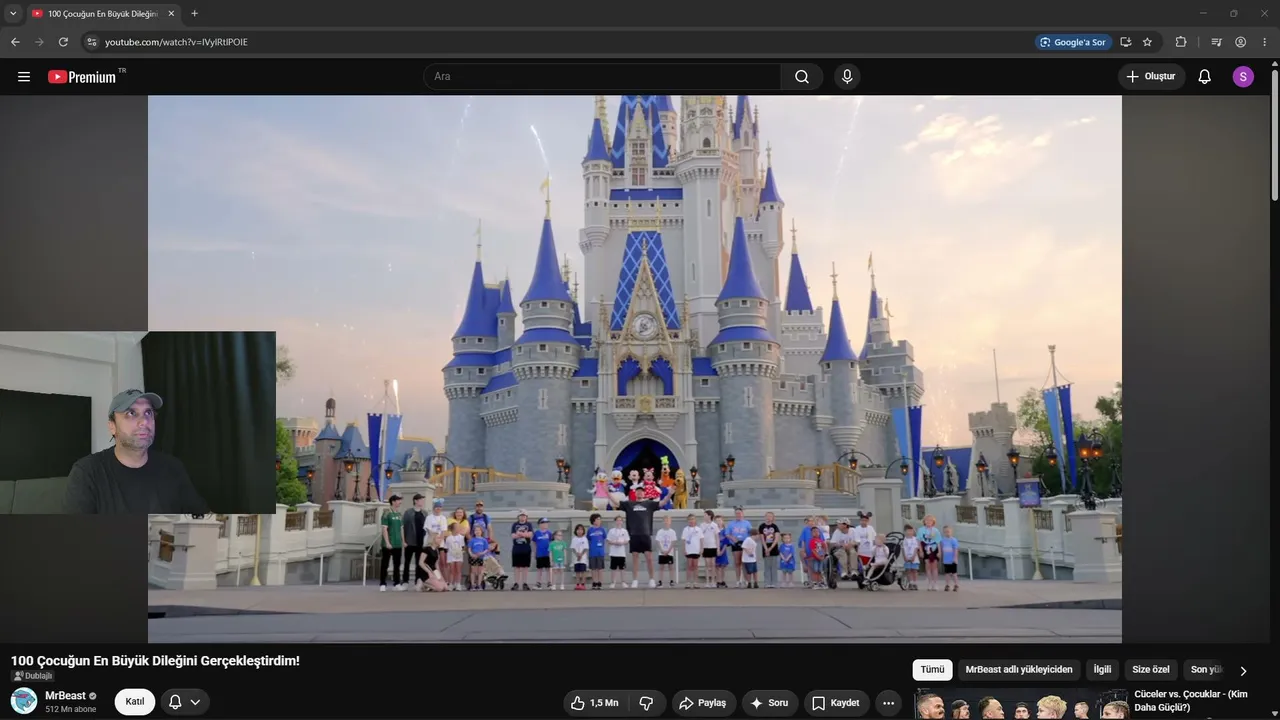Click the video player frame
Image resolution: width=1280 pixels, height=720 pixels.
635,369
